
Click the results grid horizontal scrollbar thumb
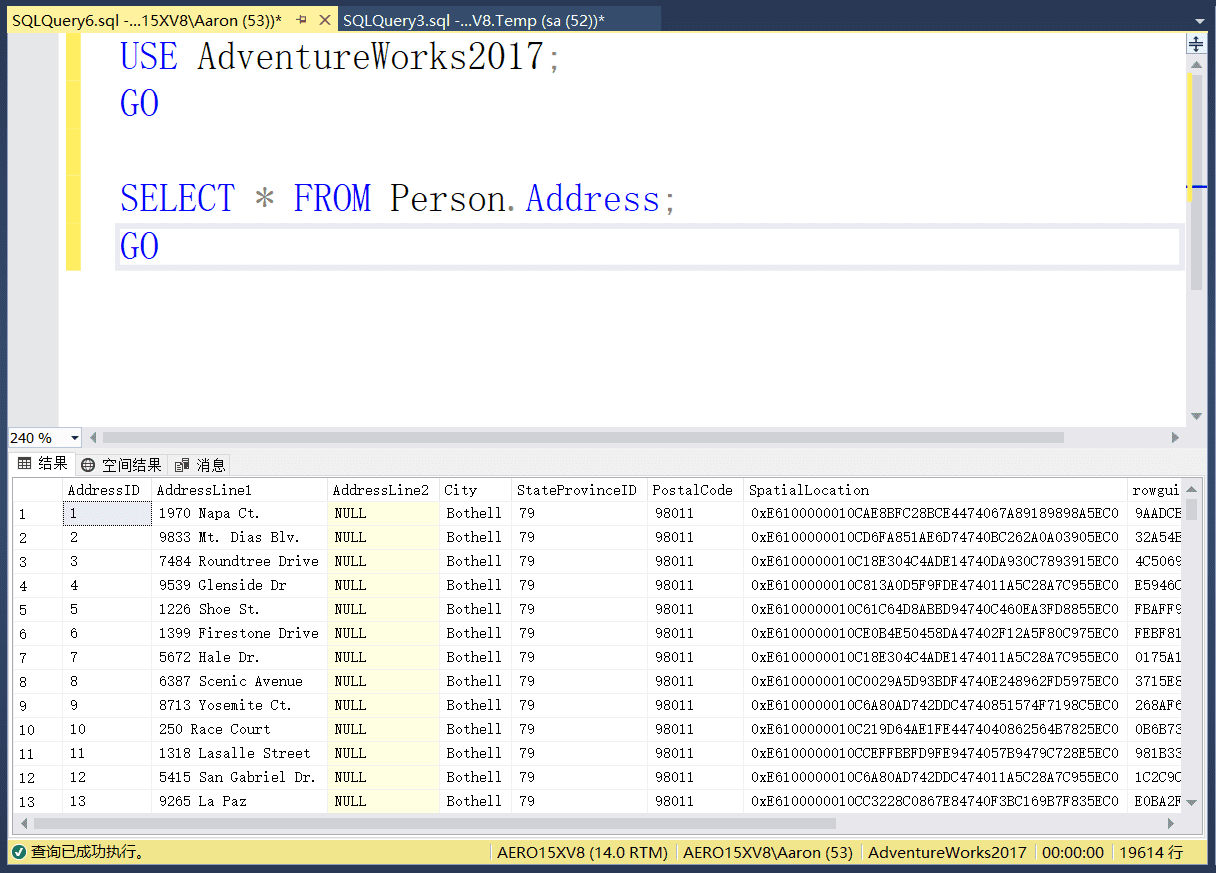coord(435,824)
